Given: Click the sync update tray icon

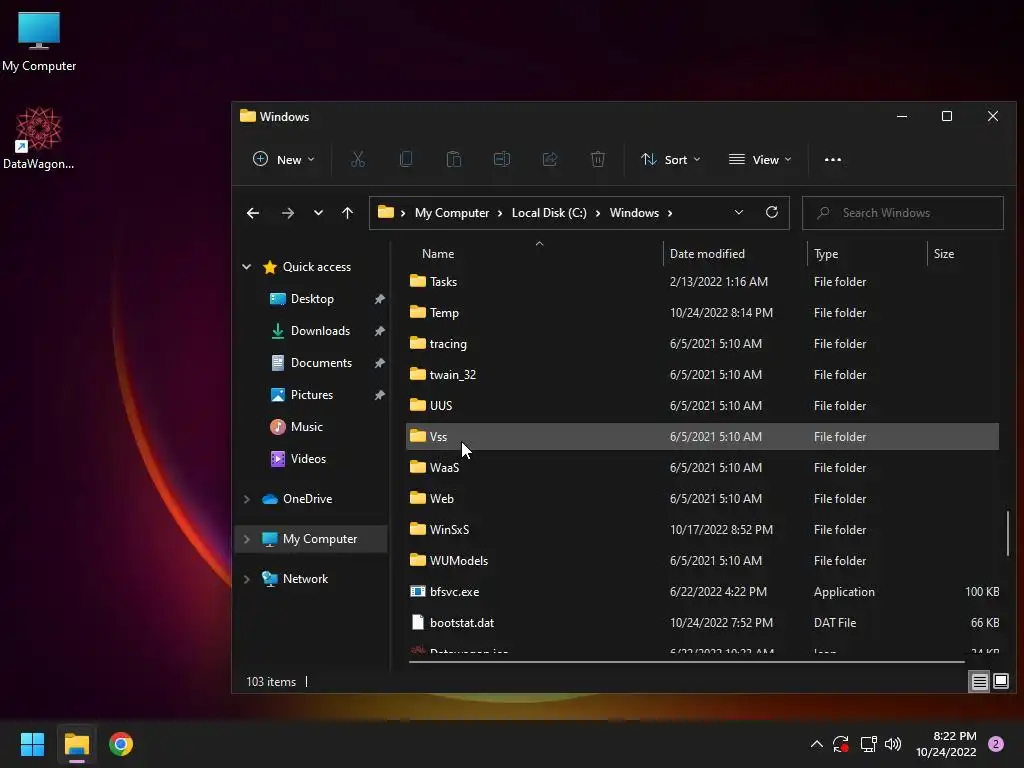Looking at the screenshot, I should click(x=841, y=744).
